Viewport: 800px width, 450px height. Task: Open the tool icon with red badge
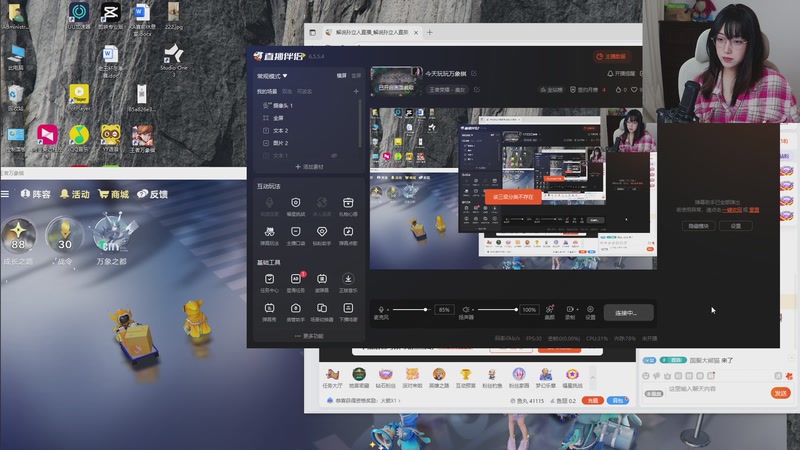[x=296, y=279]
